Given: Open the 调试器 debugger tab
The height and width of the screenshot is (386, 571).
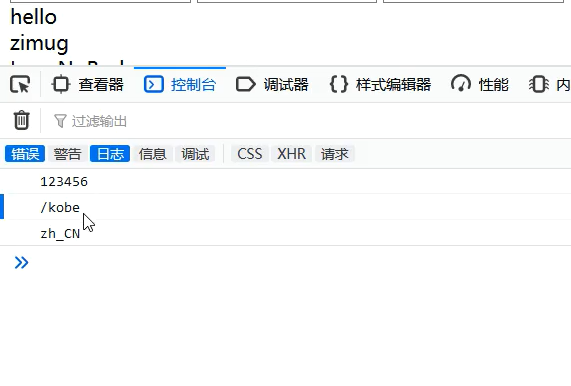Looking at the screenshot, I should pos(272,84).
